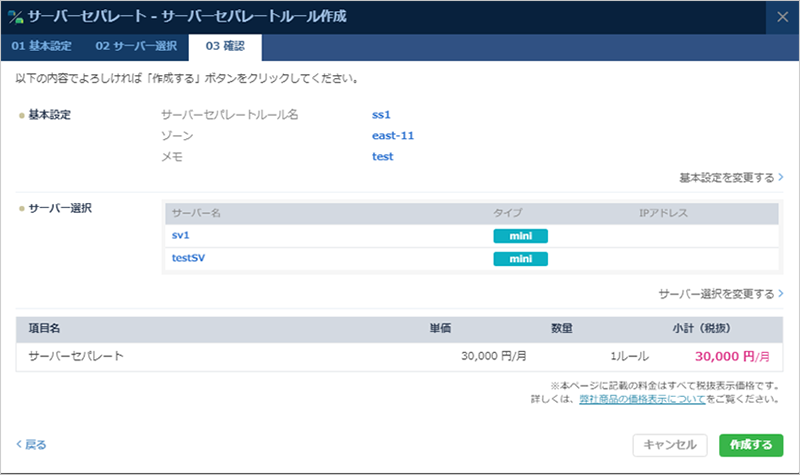Click the east-11 zone value
Image resolution: width=800 pixels, height=475 pixels.
click(392, 135)
